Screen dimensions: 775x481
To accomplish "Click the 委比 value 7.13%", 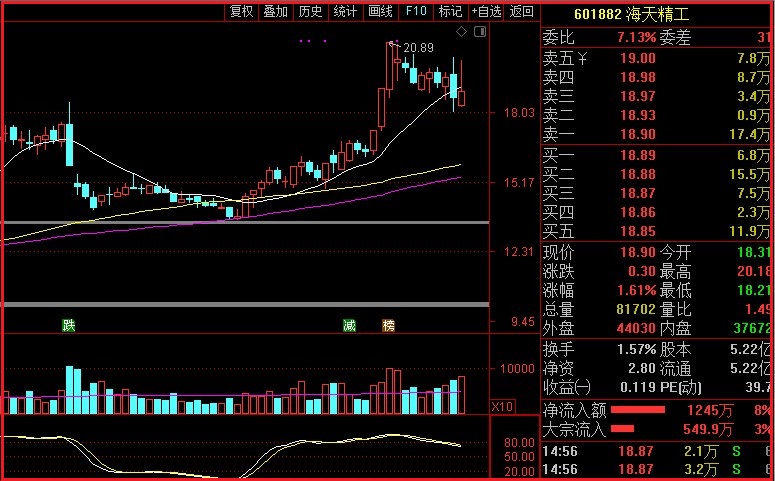I will pos(636,38).
